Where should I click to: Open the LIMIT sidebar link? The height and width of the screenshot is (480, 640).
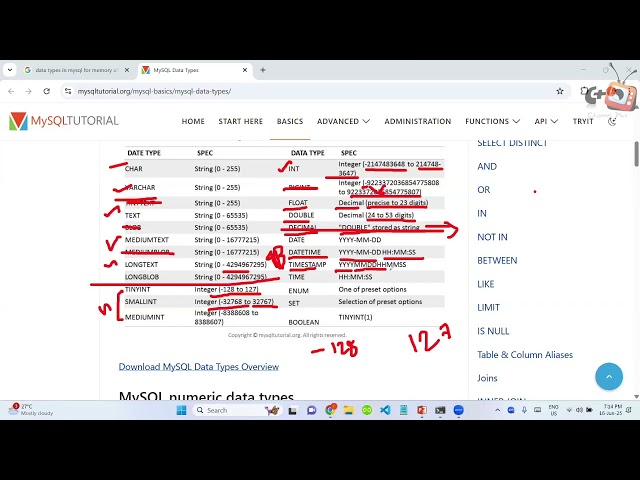(x=489, y=307)
